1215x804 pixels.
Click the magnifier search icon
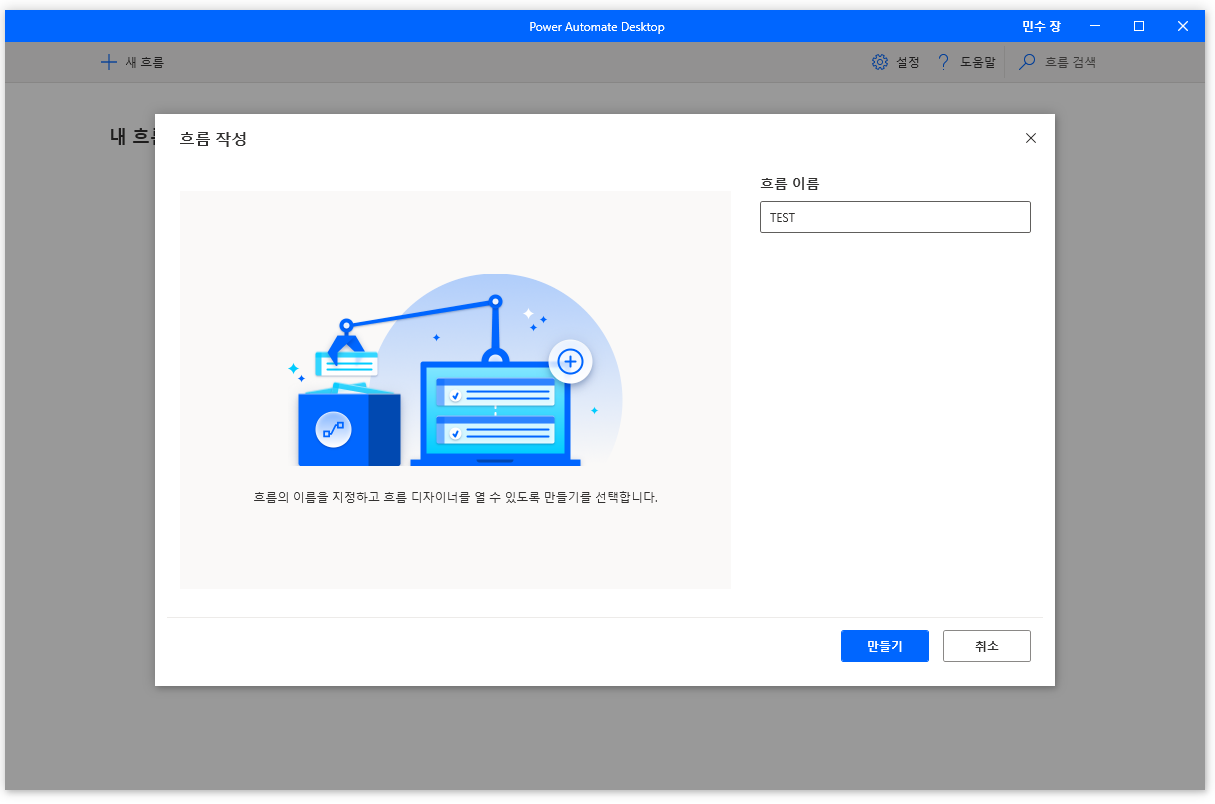(x=1027, y=62)
